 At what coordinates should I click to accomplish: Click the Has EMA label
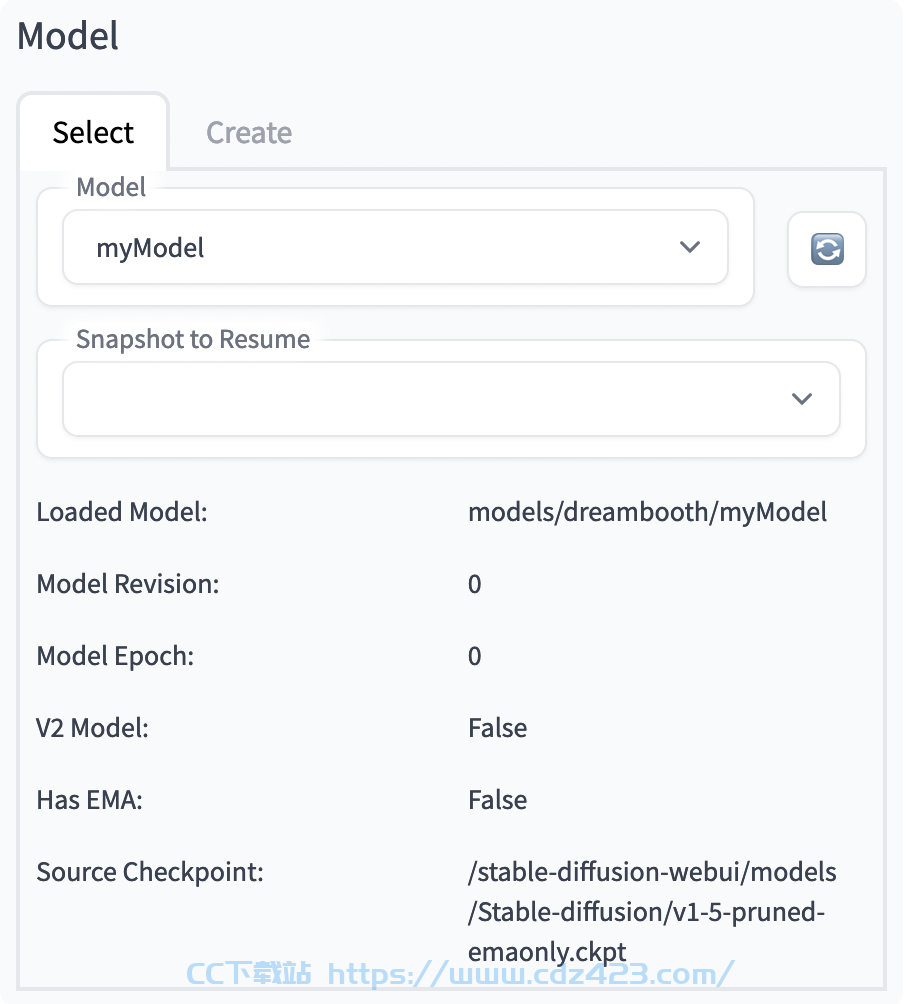click(x=90, y=800)
